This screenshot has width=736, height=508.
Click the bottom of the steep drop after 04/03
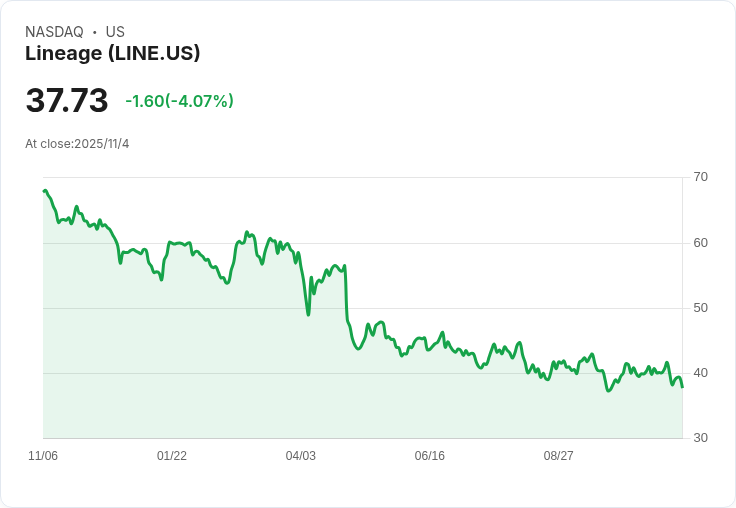(x=308, y=314)
